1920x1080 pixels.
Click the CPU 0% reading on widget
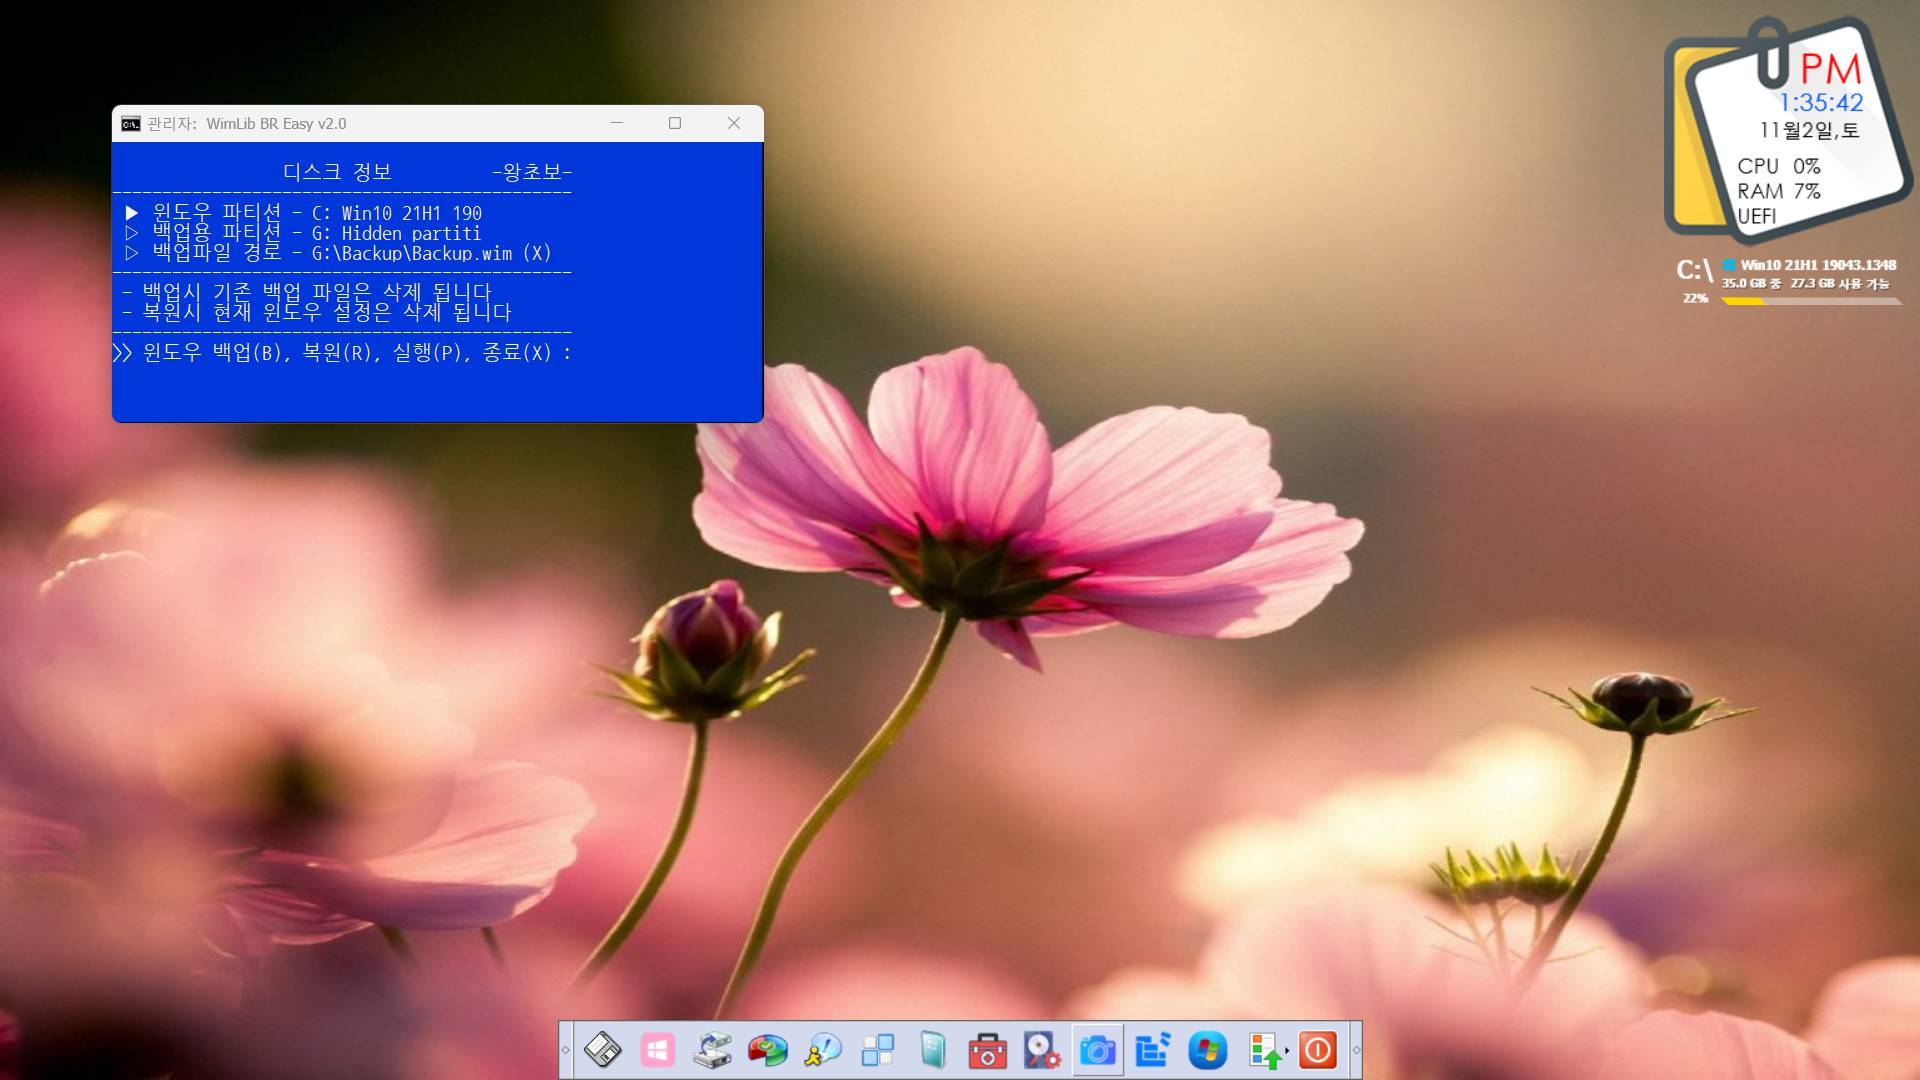(x=1779, y=166)
